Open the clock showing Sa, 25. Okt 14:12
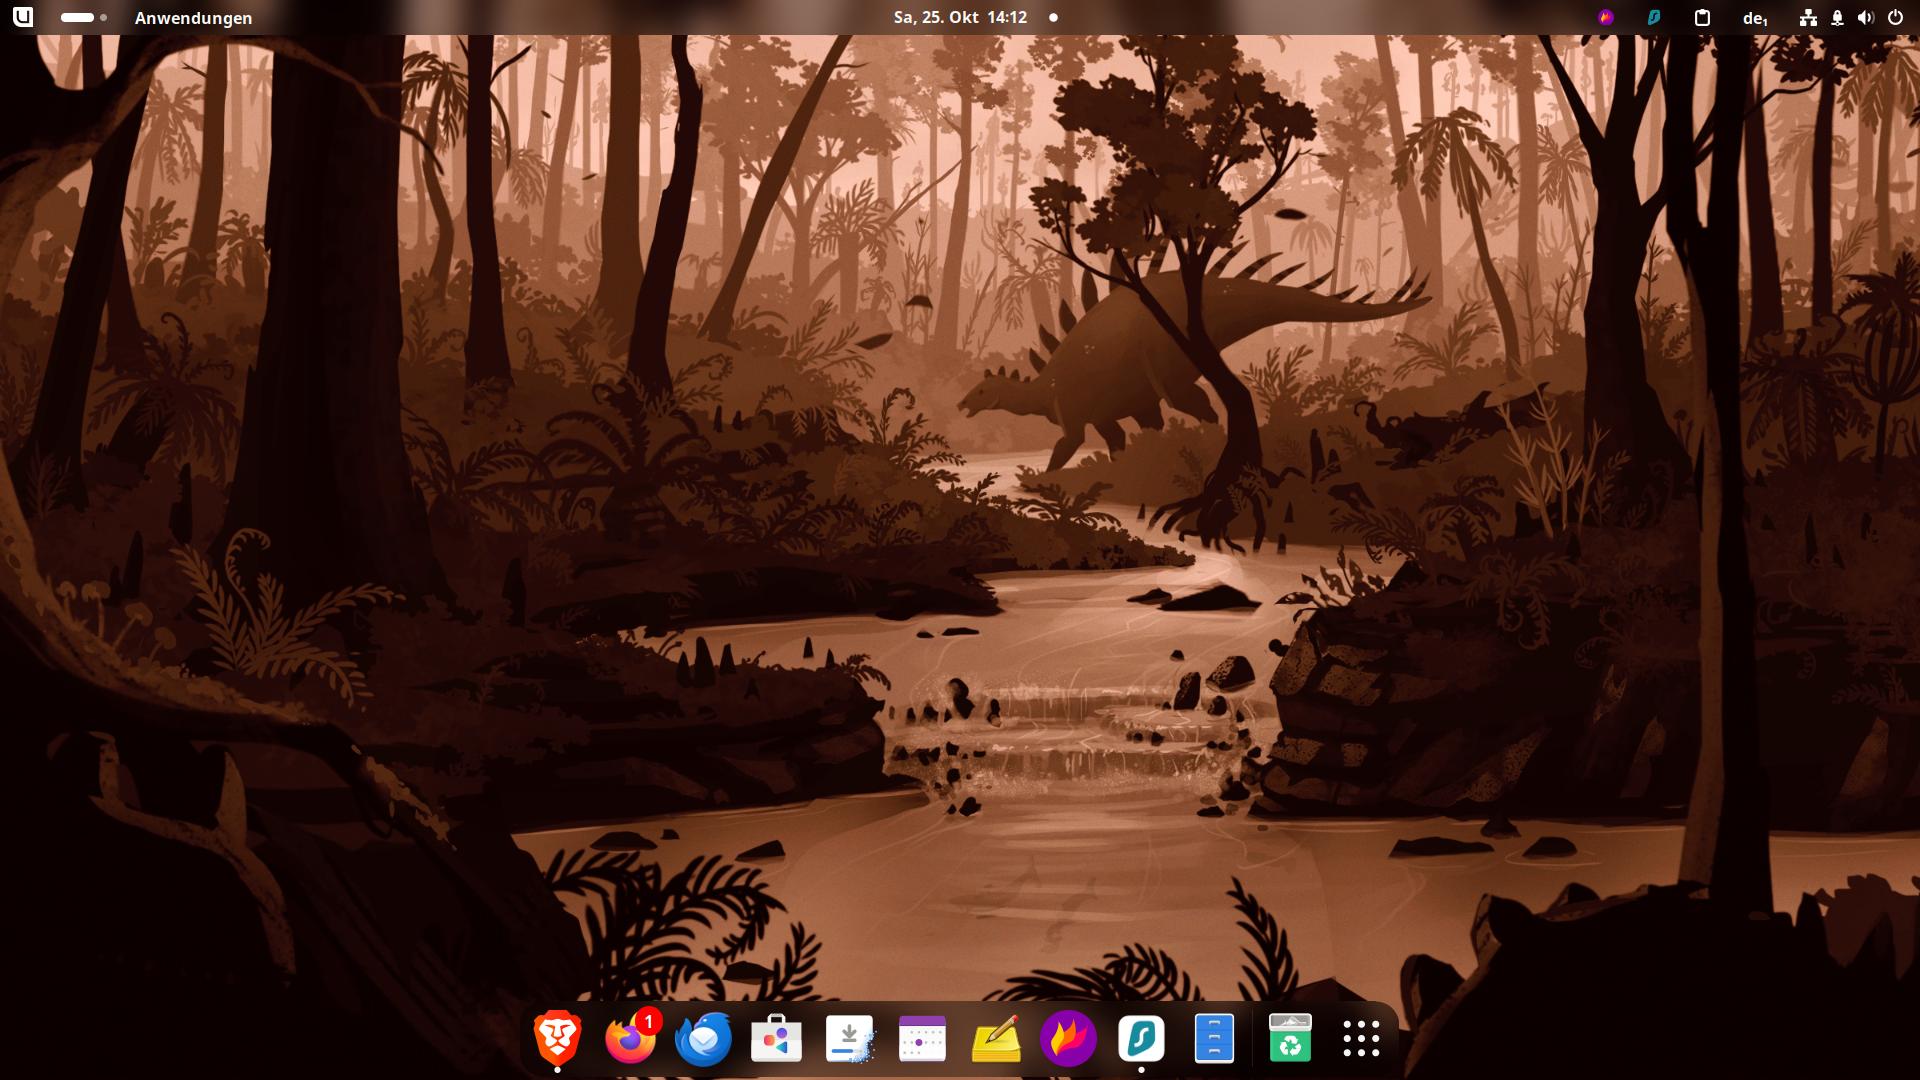The height and width of the screenshot is (1080, 1920). (960, 17)
